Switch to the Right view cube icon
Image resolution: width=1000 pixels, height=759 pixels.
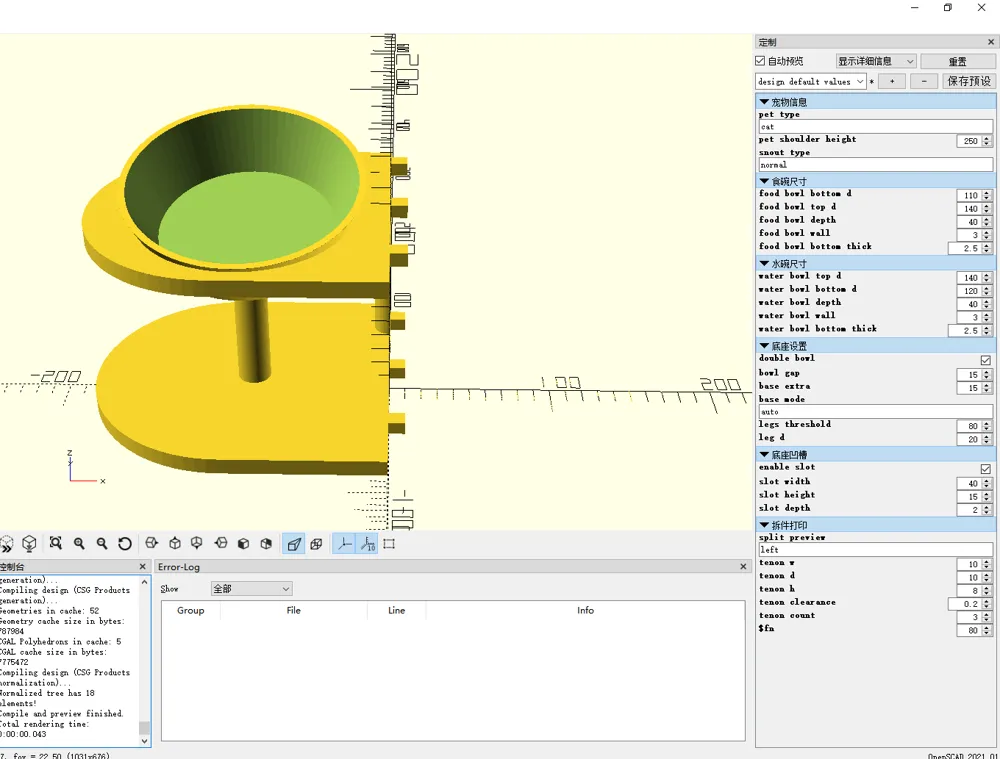[x=152, y=544]
